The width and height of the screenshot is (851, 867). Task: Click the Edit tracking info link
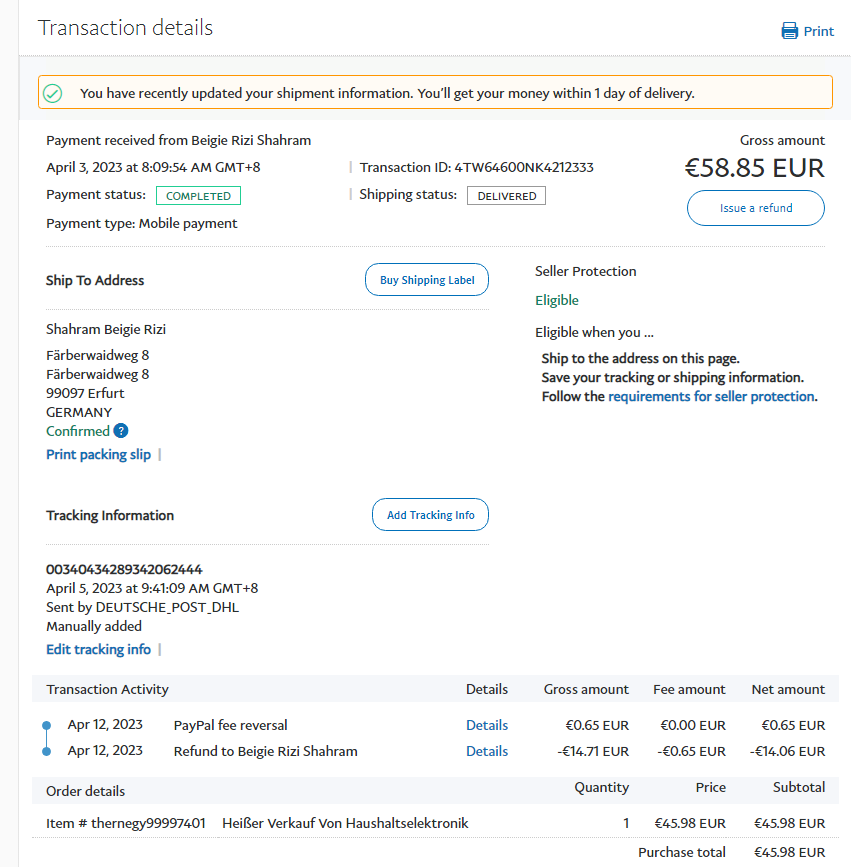(x=98, y=649)
